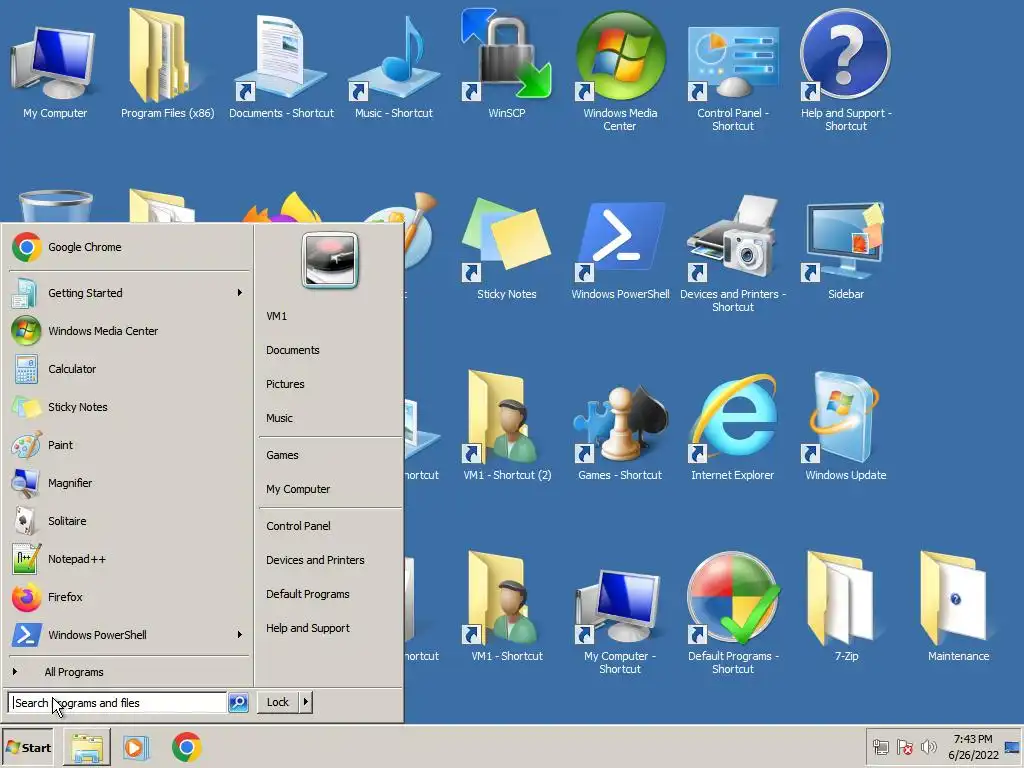Launch Internet Explorer desktop icon
The height and width of the screenshot is (768, 1024).
(x=733, y=428)
